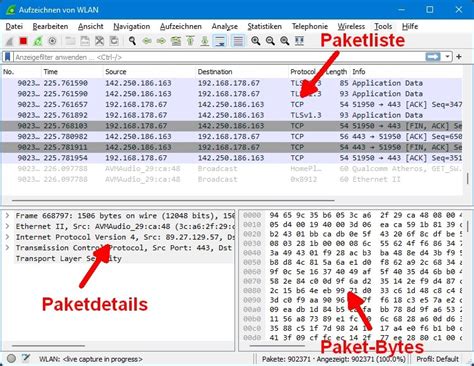Screen dimensions: 474x366
Task: Restart the current capture with green fin
Action: [38, 41]
